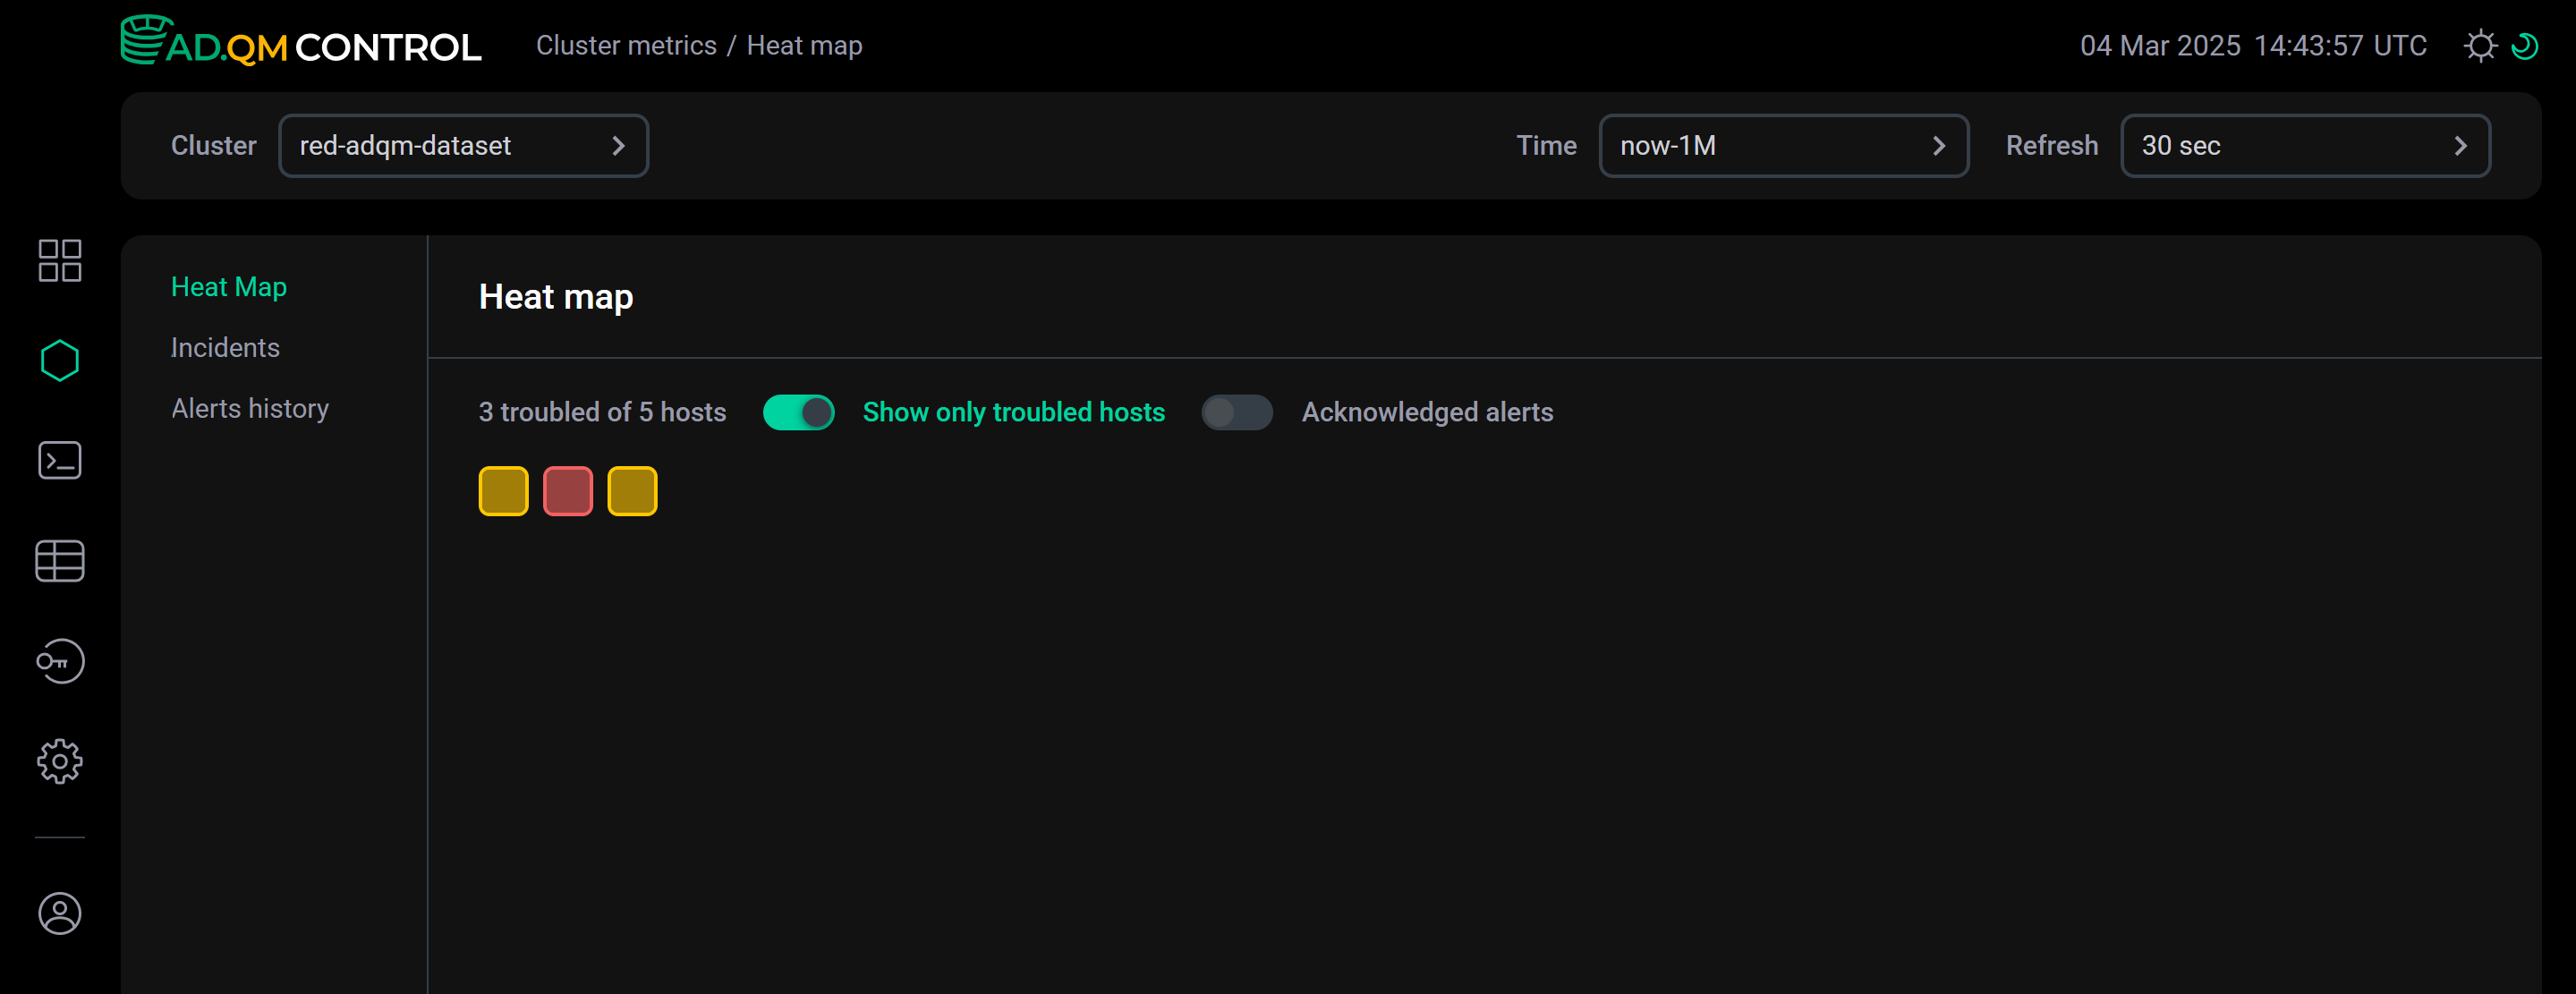Image resolution: width=2576 pixels, height=994 pixels.
Task: Click the hexagon cluster metrics sidebar icon
Action: pos(59,360)
